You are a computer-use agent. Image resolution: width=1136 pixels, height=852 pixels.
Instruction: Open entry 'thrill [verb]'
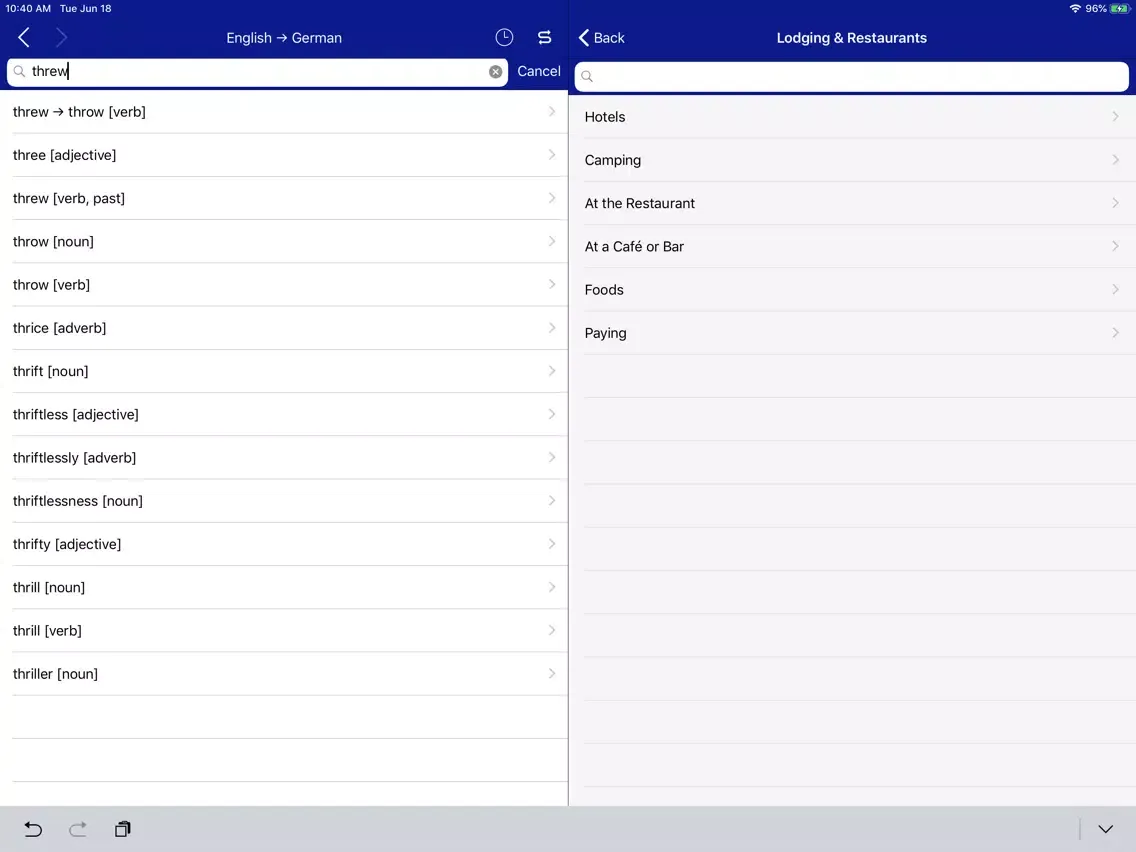point(284,630)
